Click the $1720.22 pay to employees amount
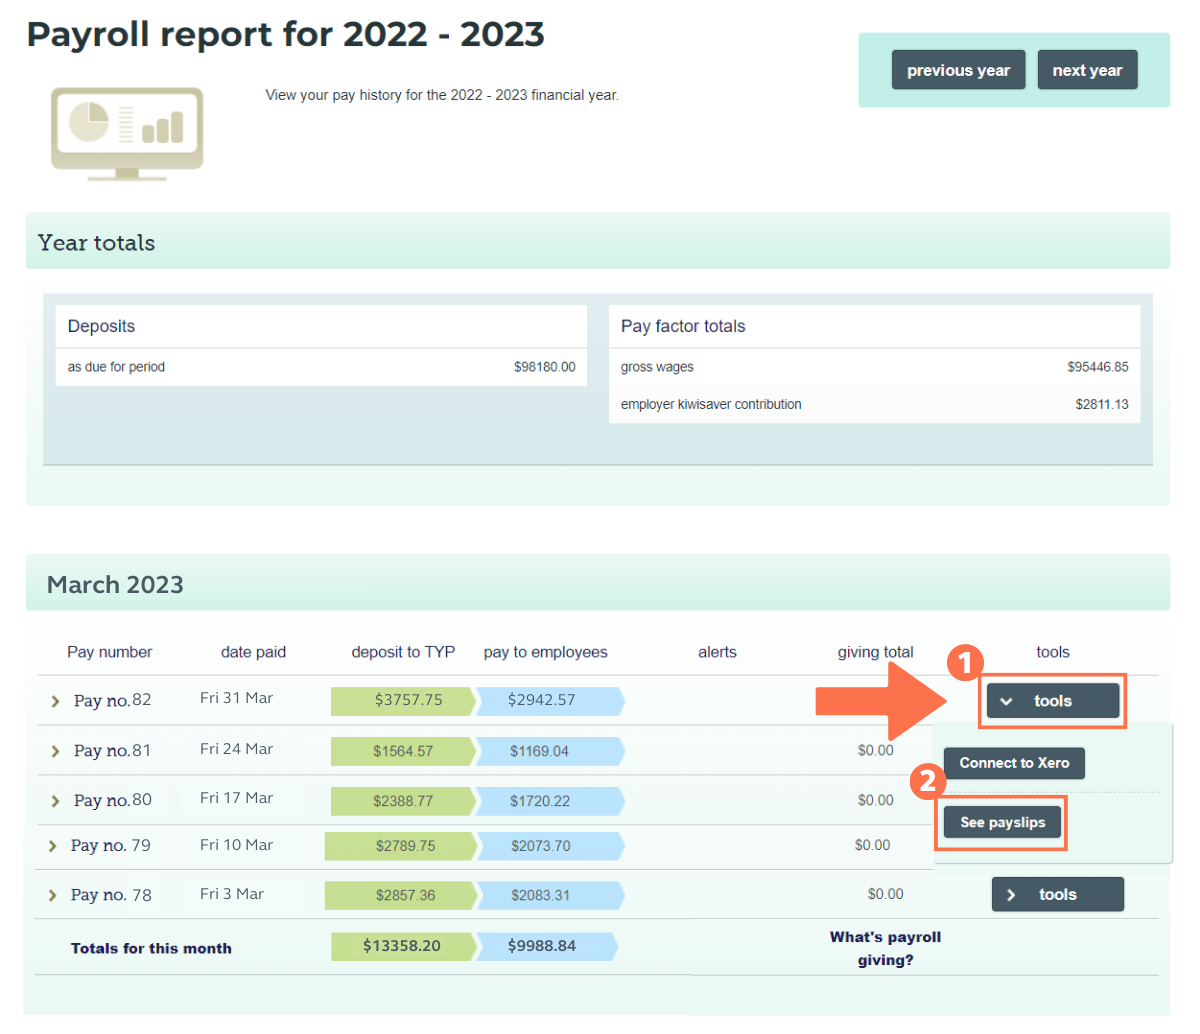Image resolution: width=1200 pixels, height=1034 pixels. (x=542, y=801)
